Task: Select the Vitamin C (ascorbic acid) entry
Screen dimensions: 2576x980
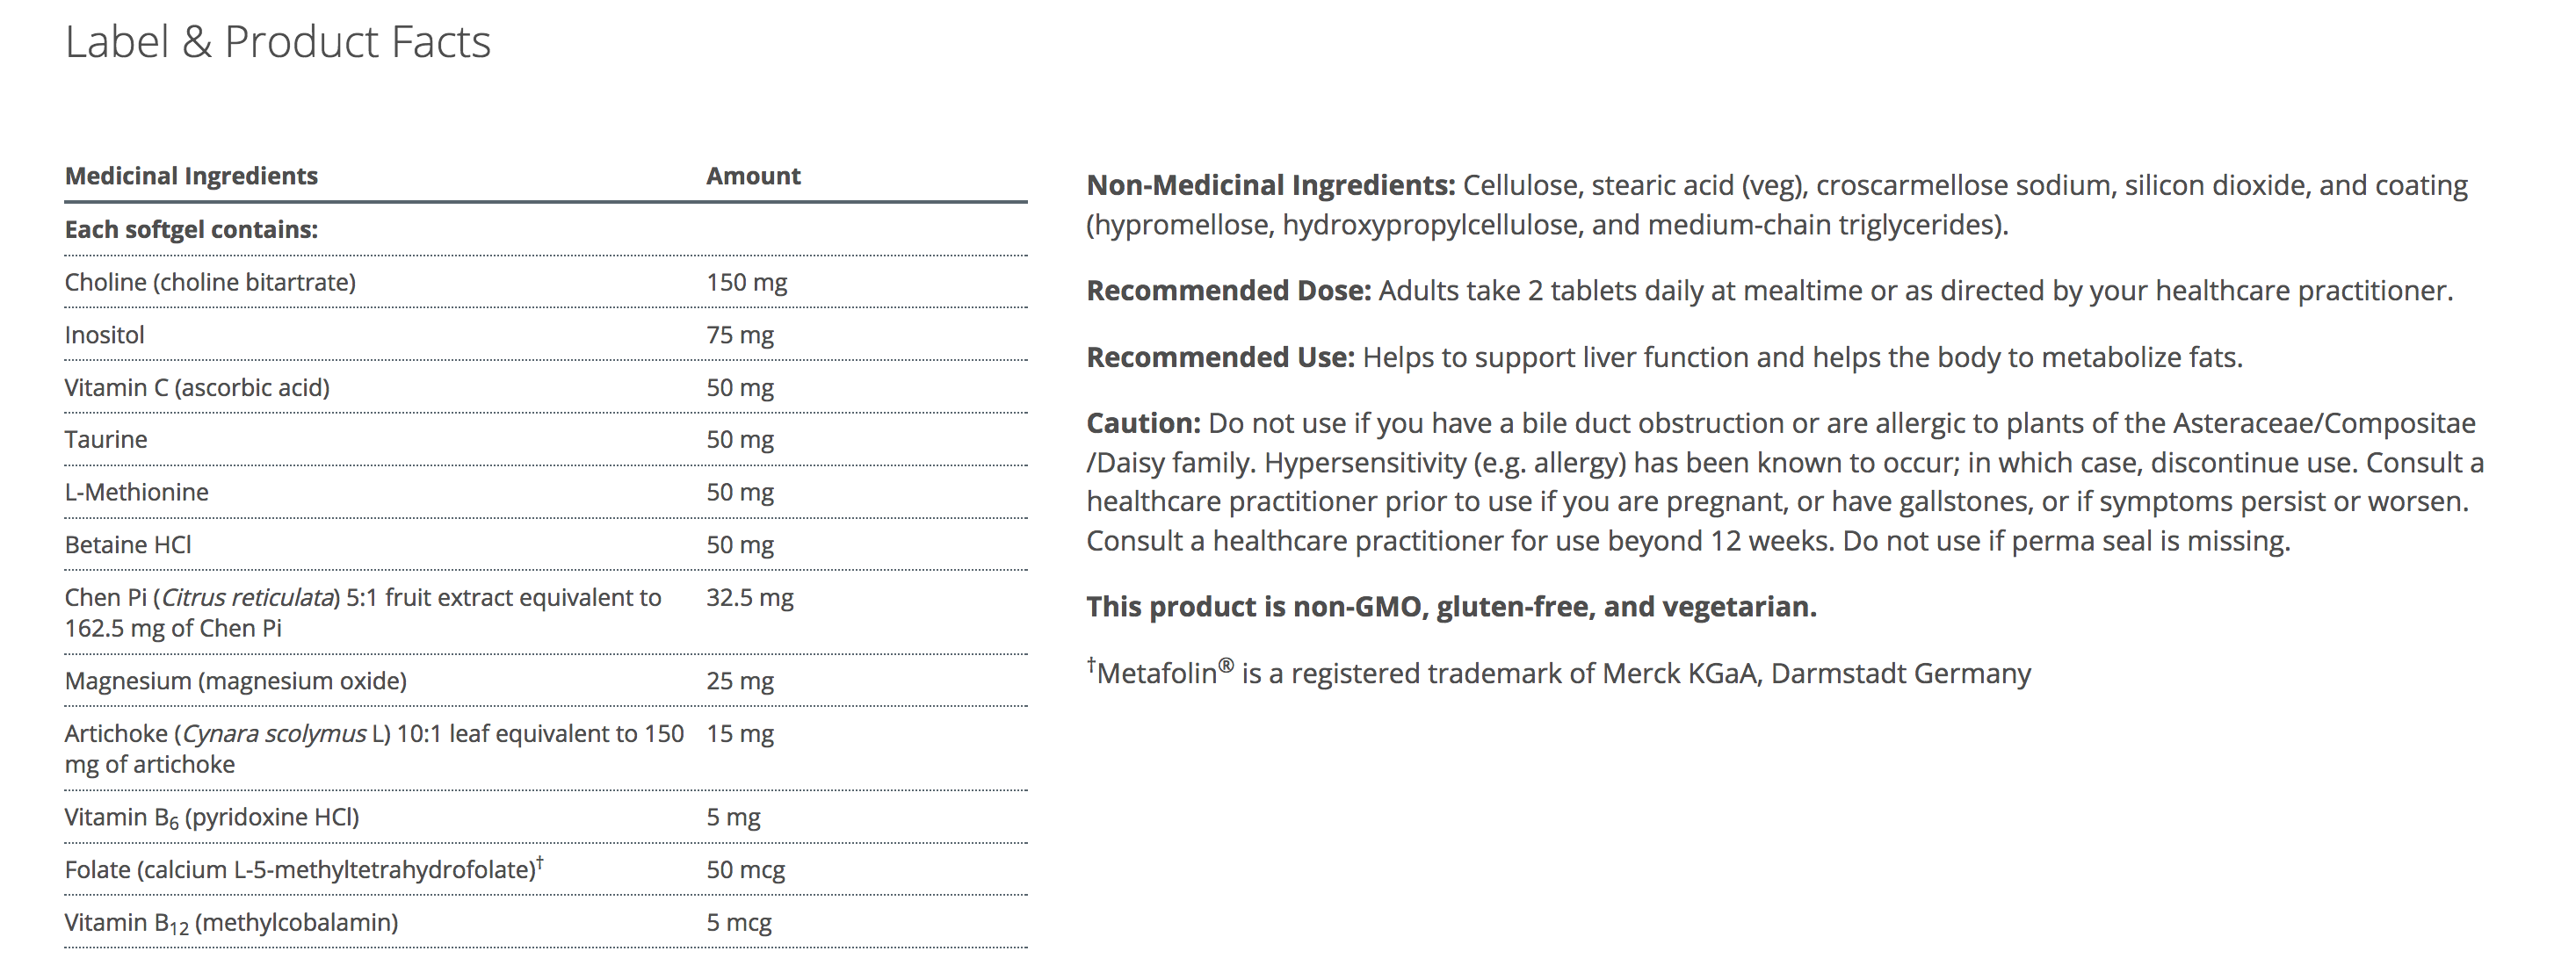Action: click(197, 387)
